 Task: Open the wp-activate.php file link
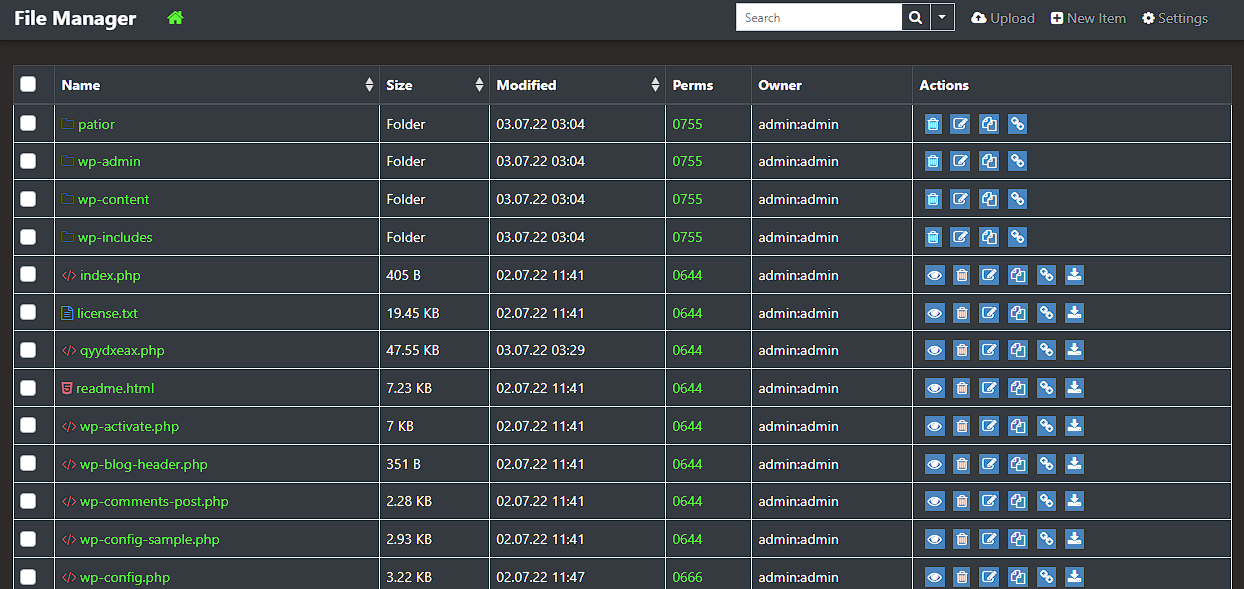129,426
